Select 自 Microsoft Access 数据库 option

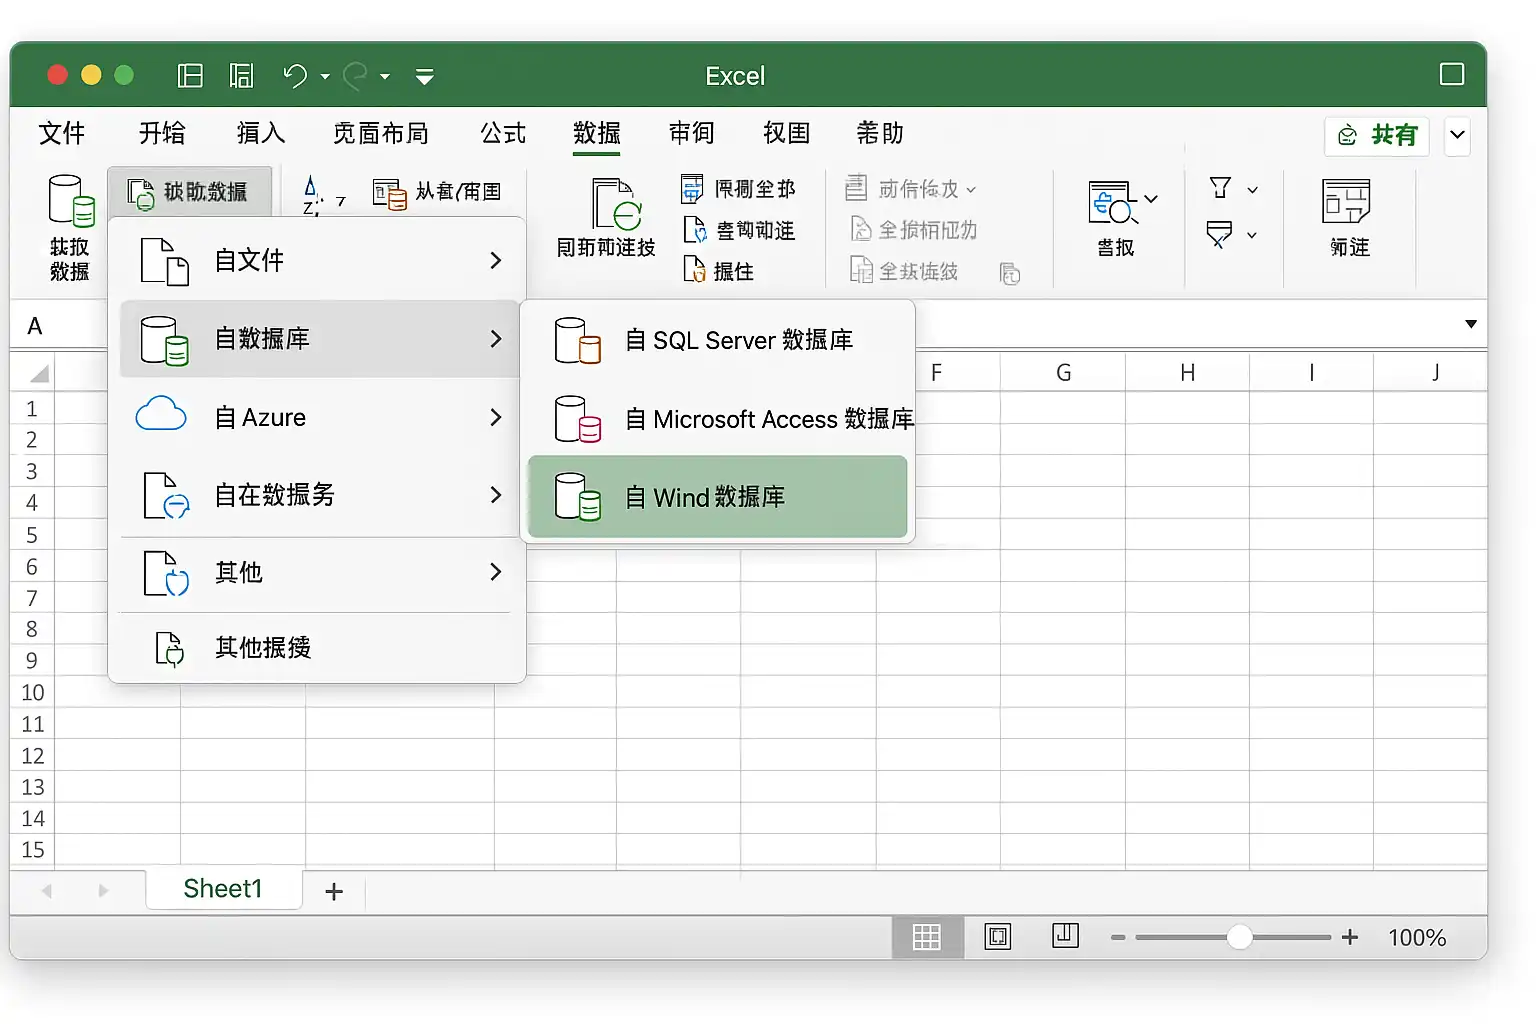(717, 419)
